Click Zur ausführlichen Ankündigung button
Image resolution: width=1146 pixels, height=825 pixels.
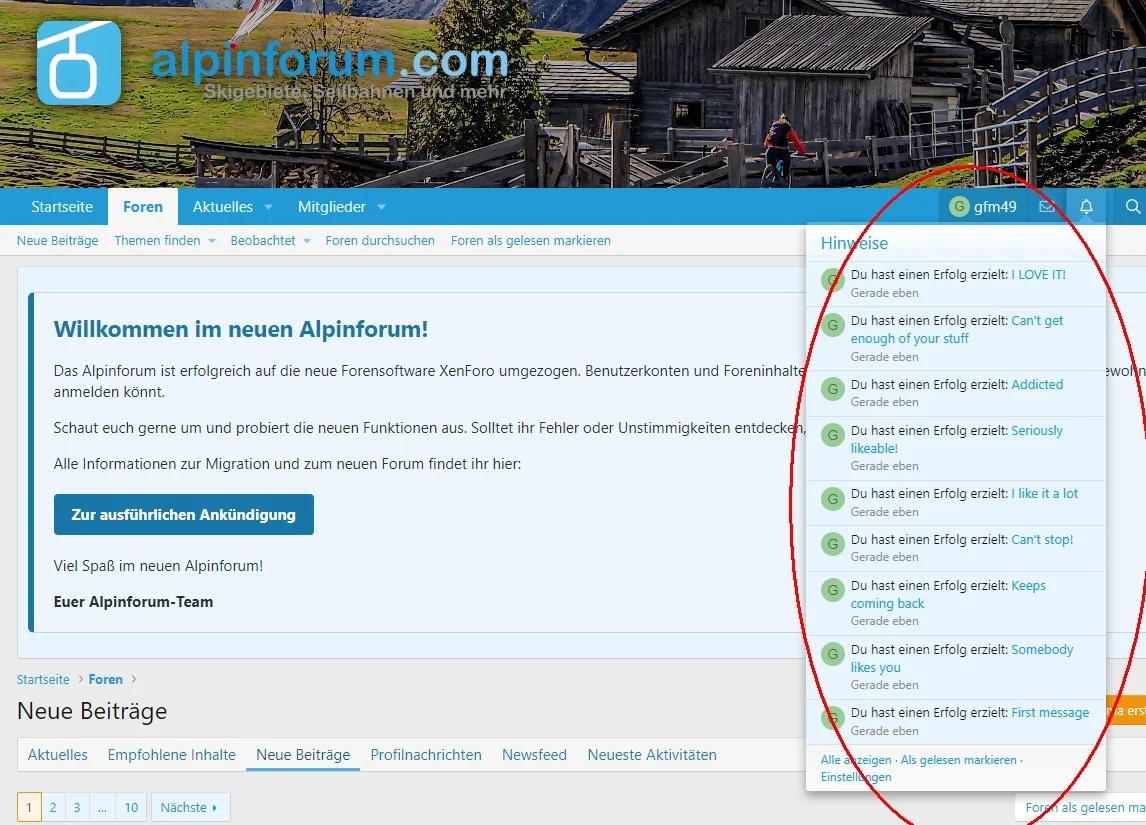click(x=183, y=514)
